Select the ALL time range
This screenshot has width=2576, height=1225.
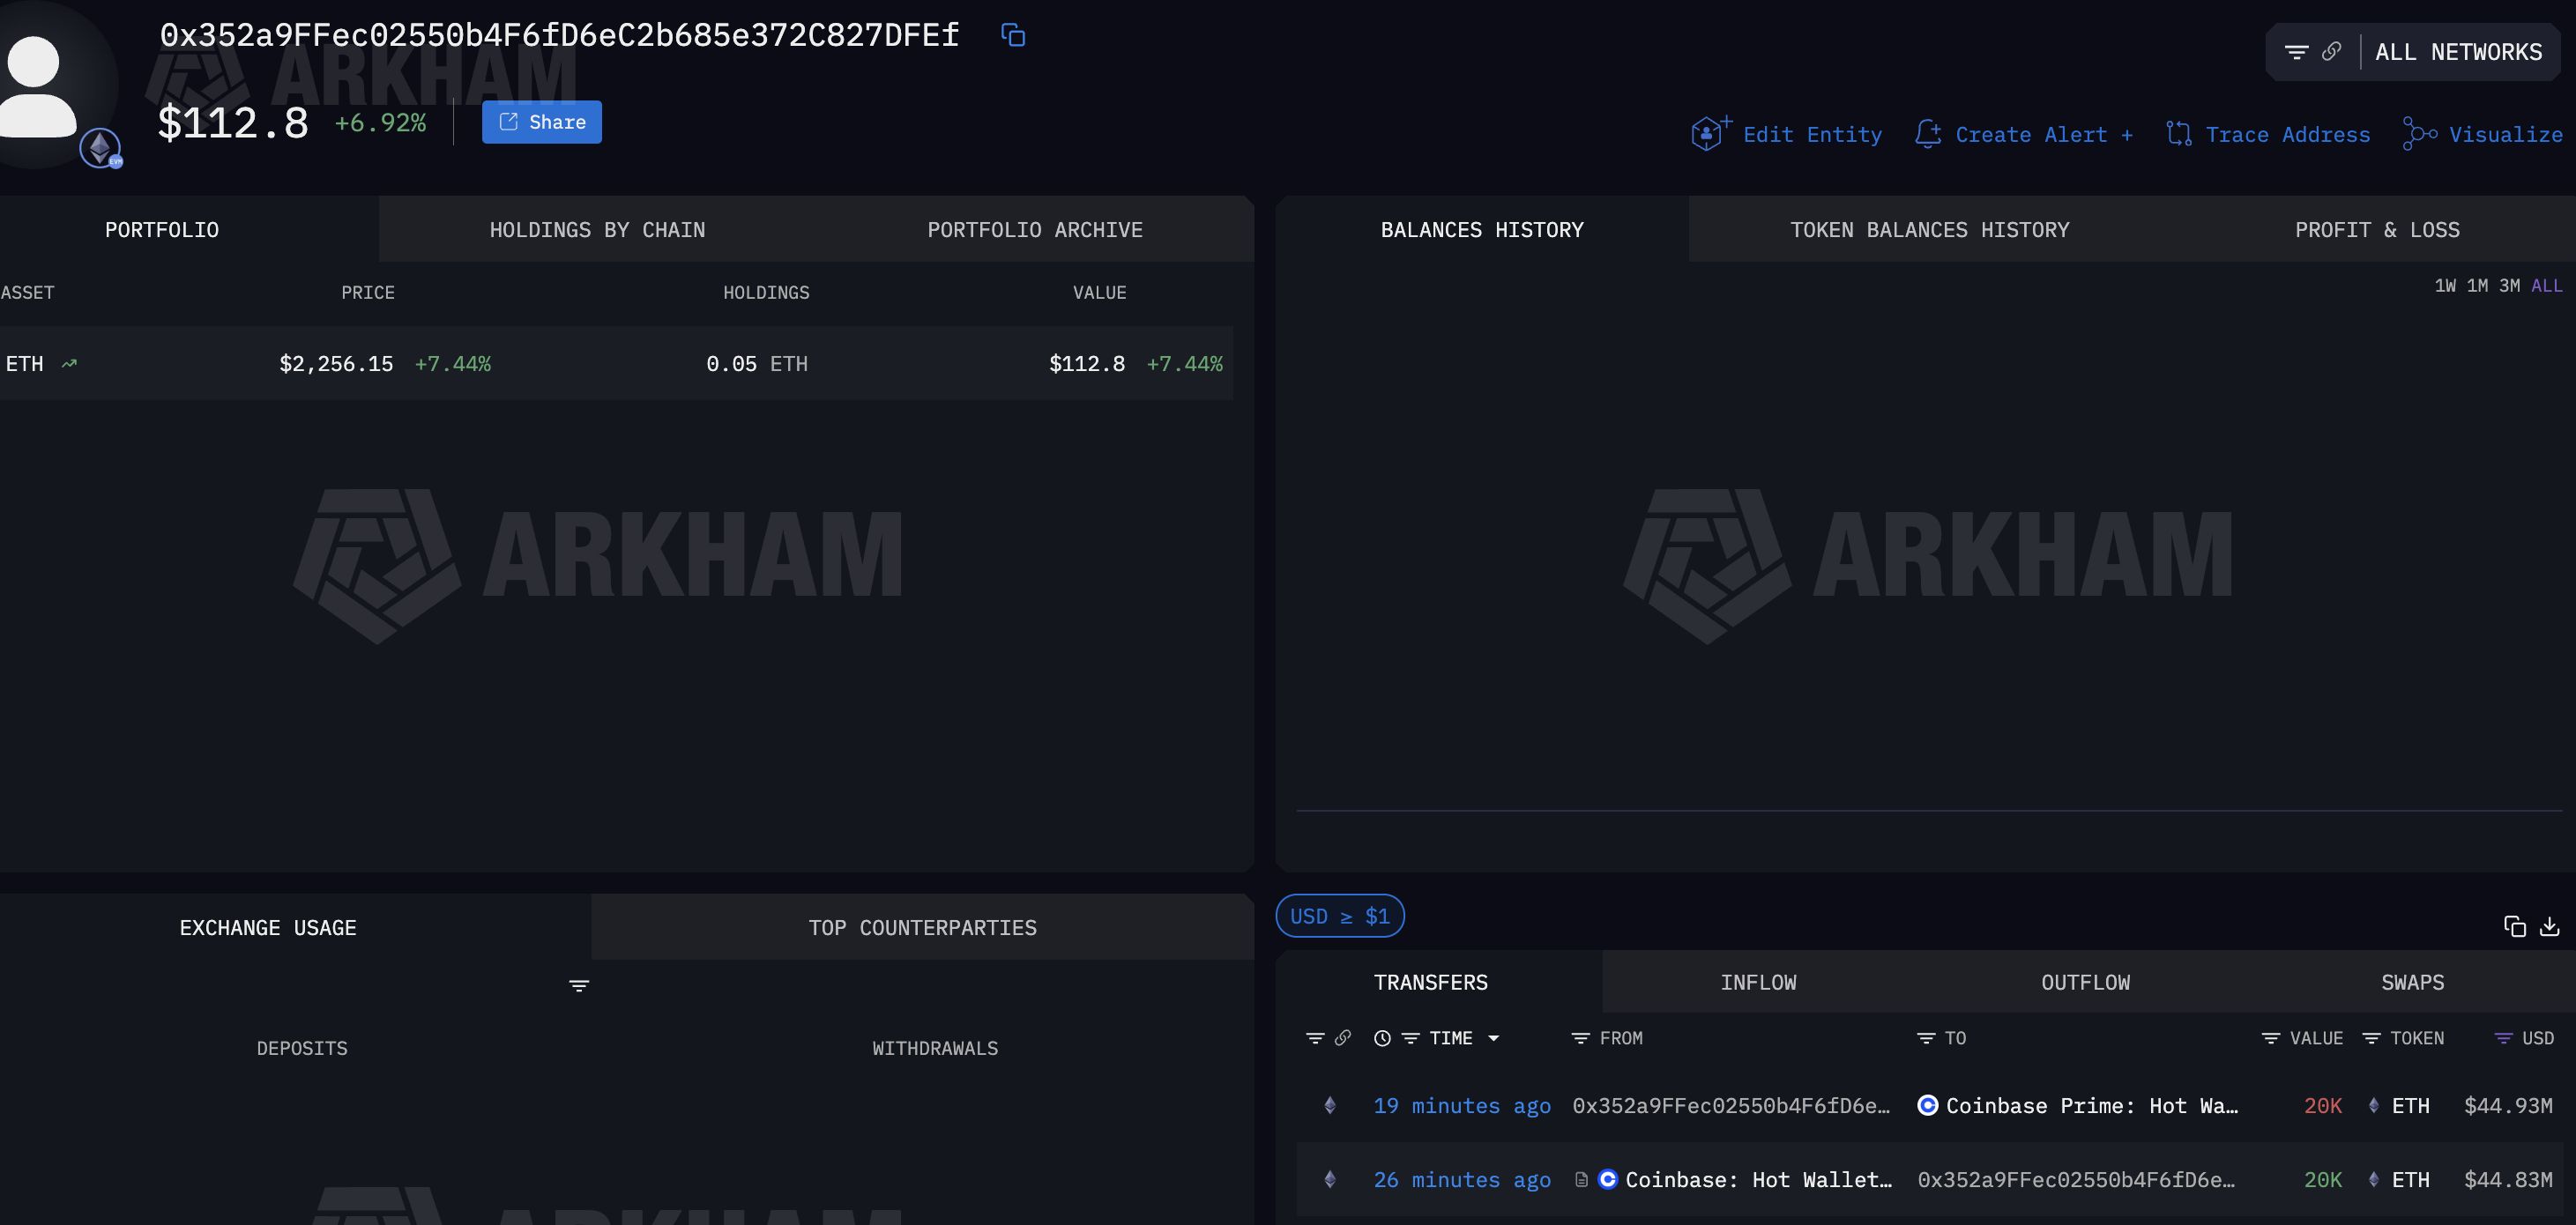2546,286
